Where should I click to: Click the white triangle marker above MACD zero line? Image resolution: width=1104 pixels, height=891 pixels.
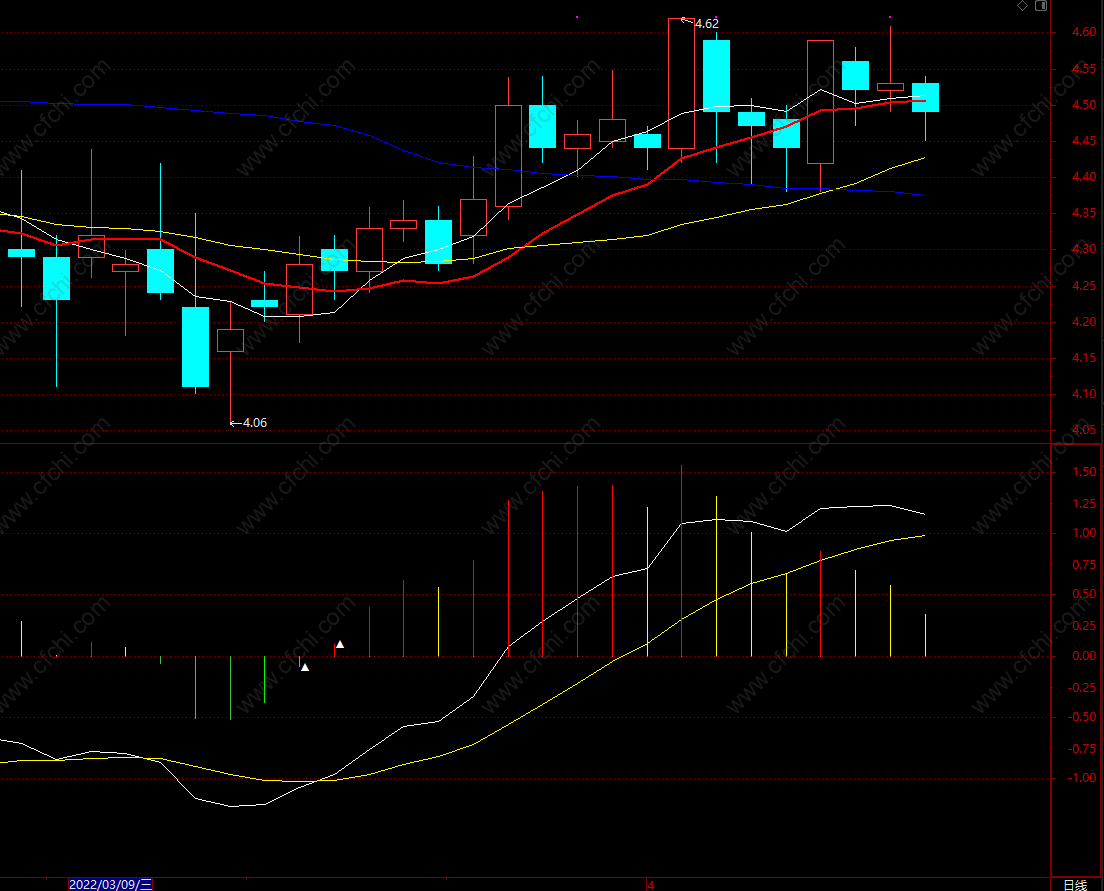click(x=340, y=644)
